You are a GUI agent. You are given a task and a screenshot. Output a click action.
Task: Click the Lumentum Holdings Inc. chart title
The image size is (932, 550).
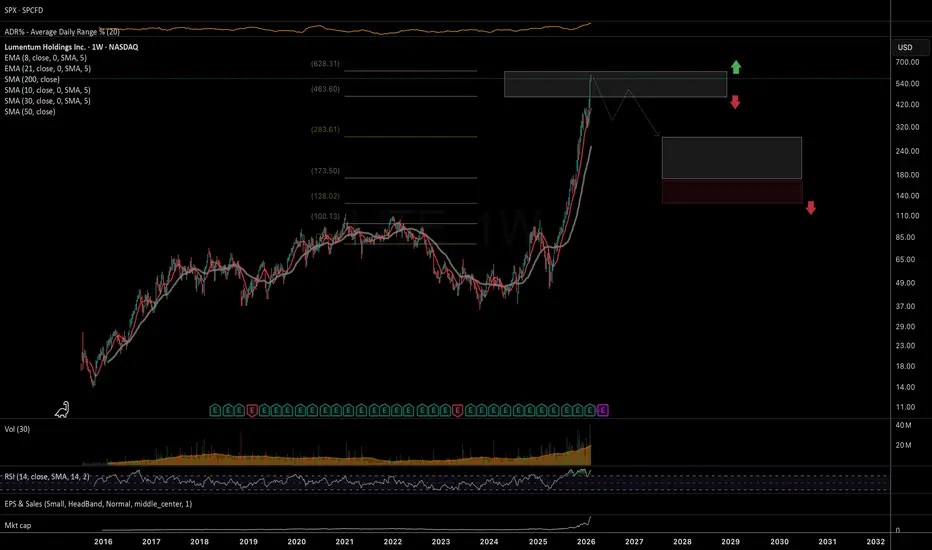pyautogui.click(x=71, y=47)
